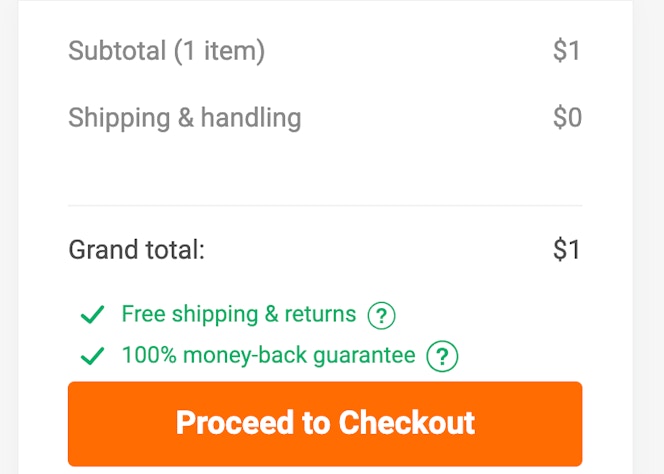
Task: Click the gray page margin right of card
Action: [648, 237]
